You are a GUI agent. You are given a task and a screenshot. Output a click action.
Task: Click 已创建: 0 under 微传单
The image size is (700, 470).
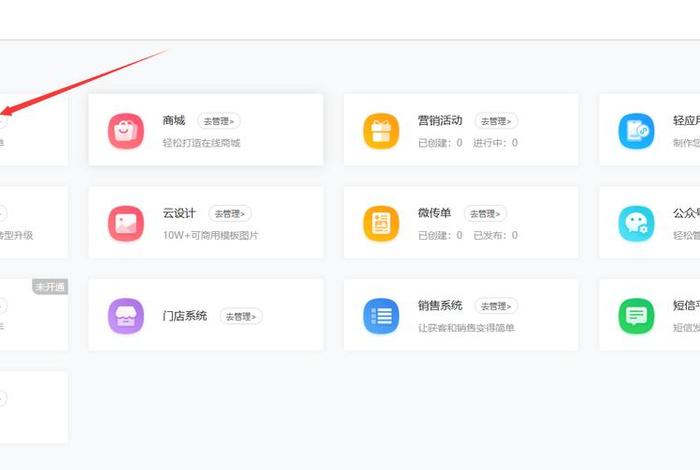pos(440,235)
